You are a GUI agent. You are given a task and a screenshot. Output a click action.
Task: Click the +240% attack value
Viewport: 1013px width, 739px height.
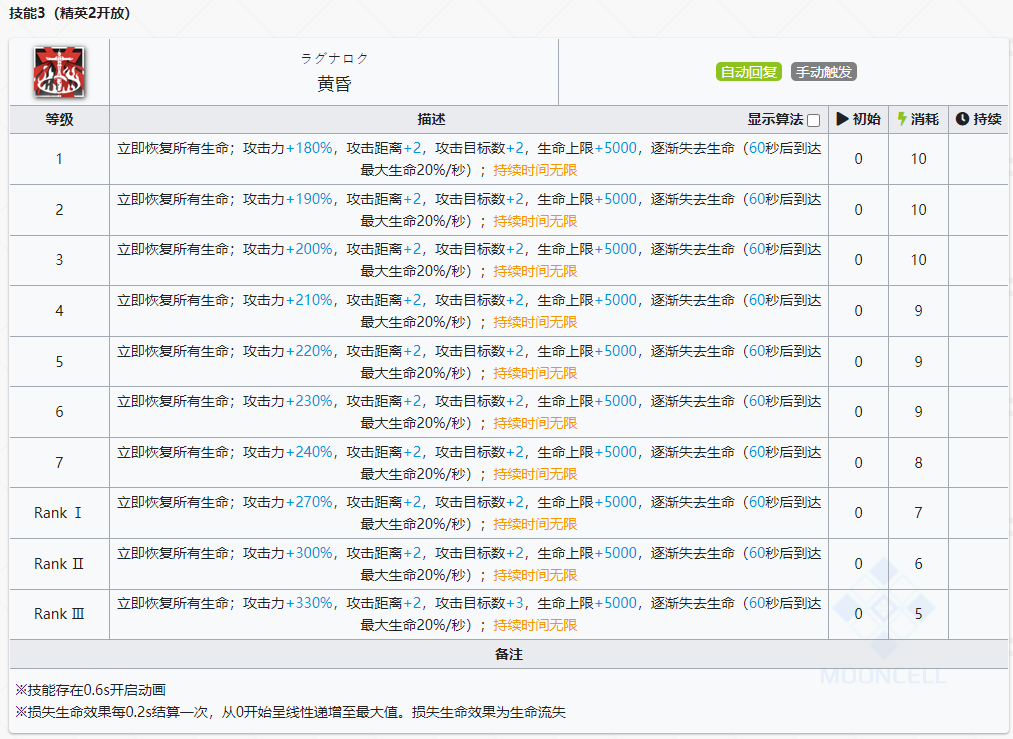pyautogui.click(x=309, y=452)
